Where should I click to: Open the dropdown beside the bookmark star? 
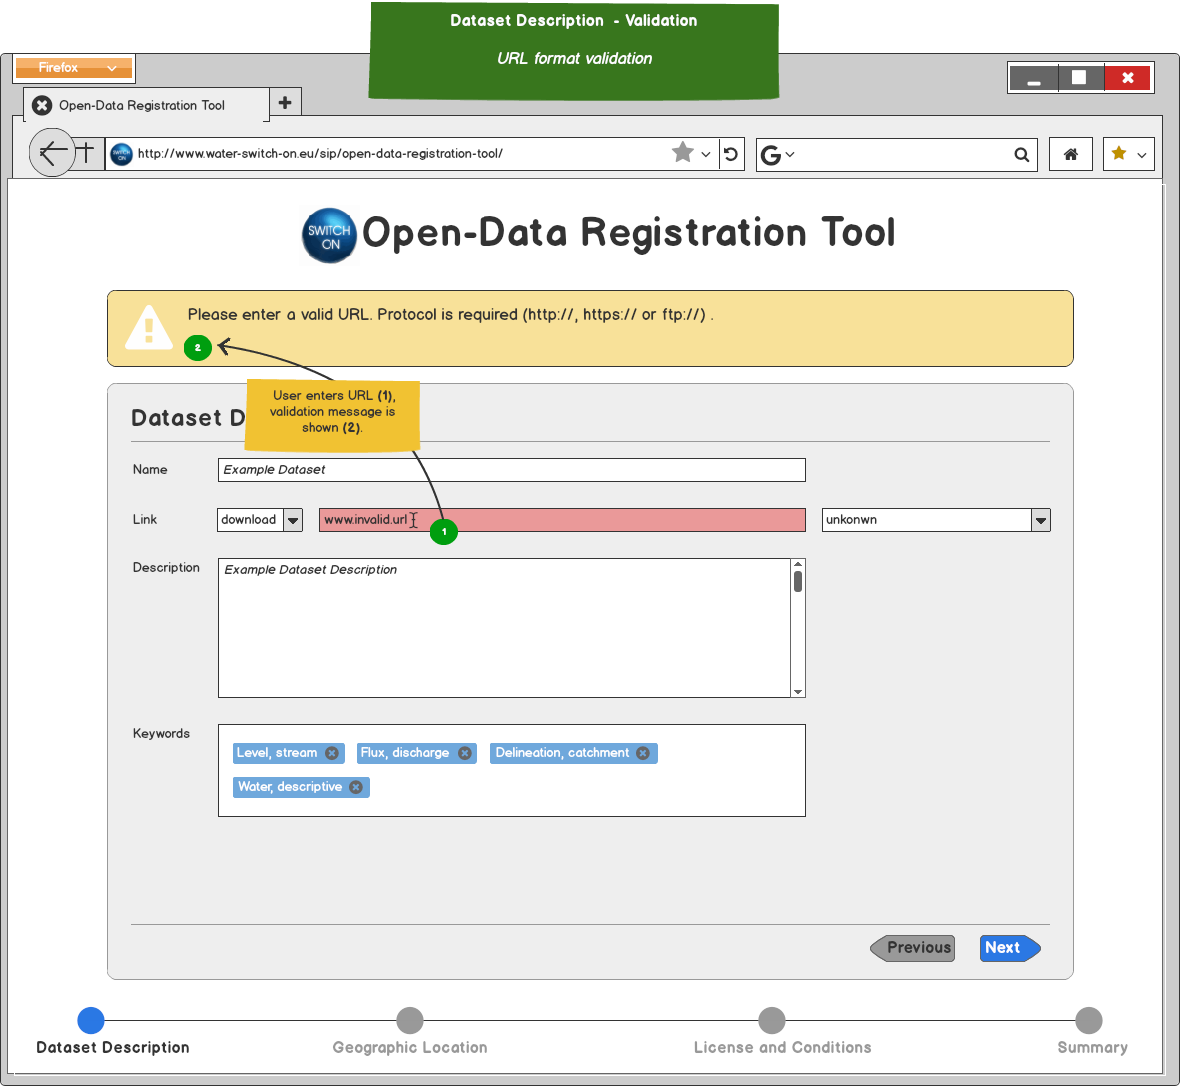(706, 154)
